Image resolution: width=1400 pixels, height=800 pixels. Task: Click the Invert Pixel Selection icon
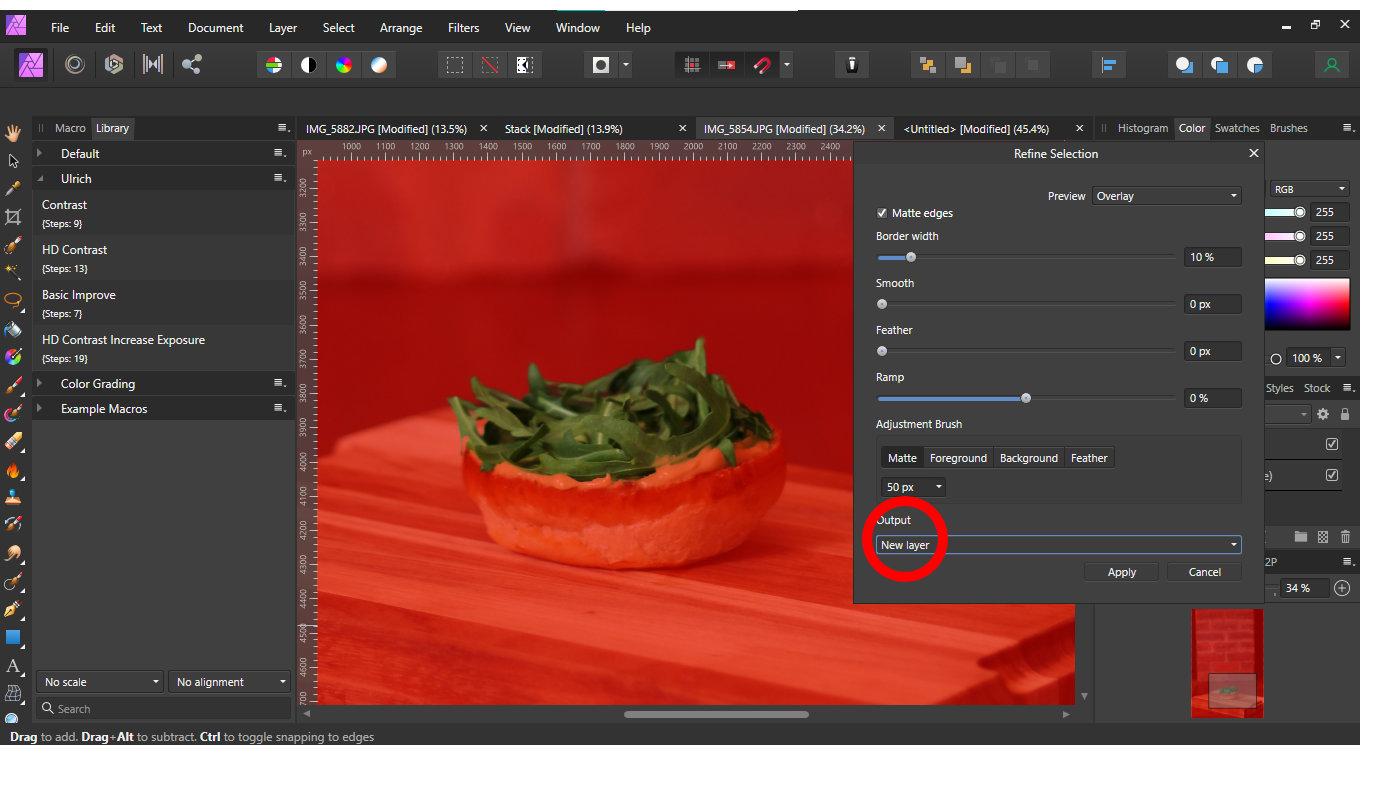(524, 65)
